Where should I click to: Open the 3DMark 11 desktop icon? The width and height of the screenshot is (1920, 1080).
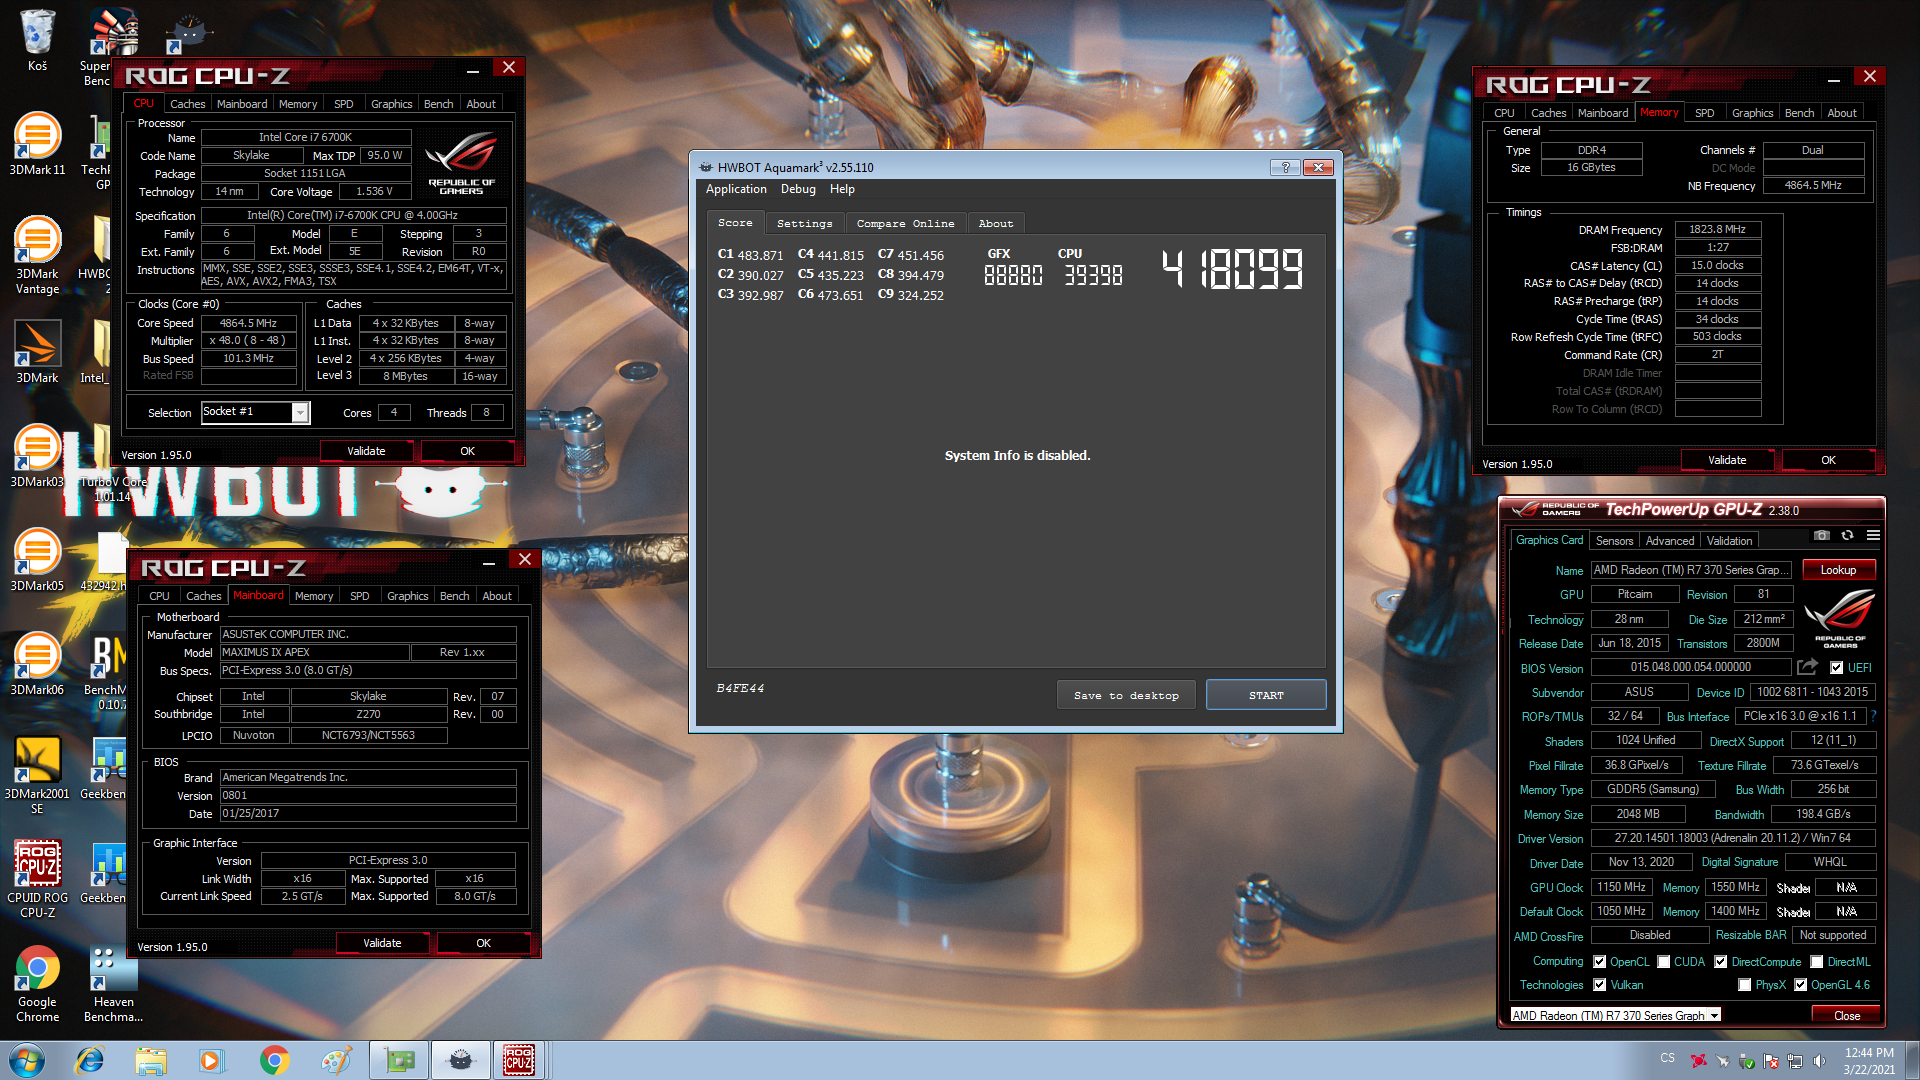[37, 145]
